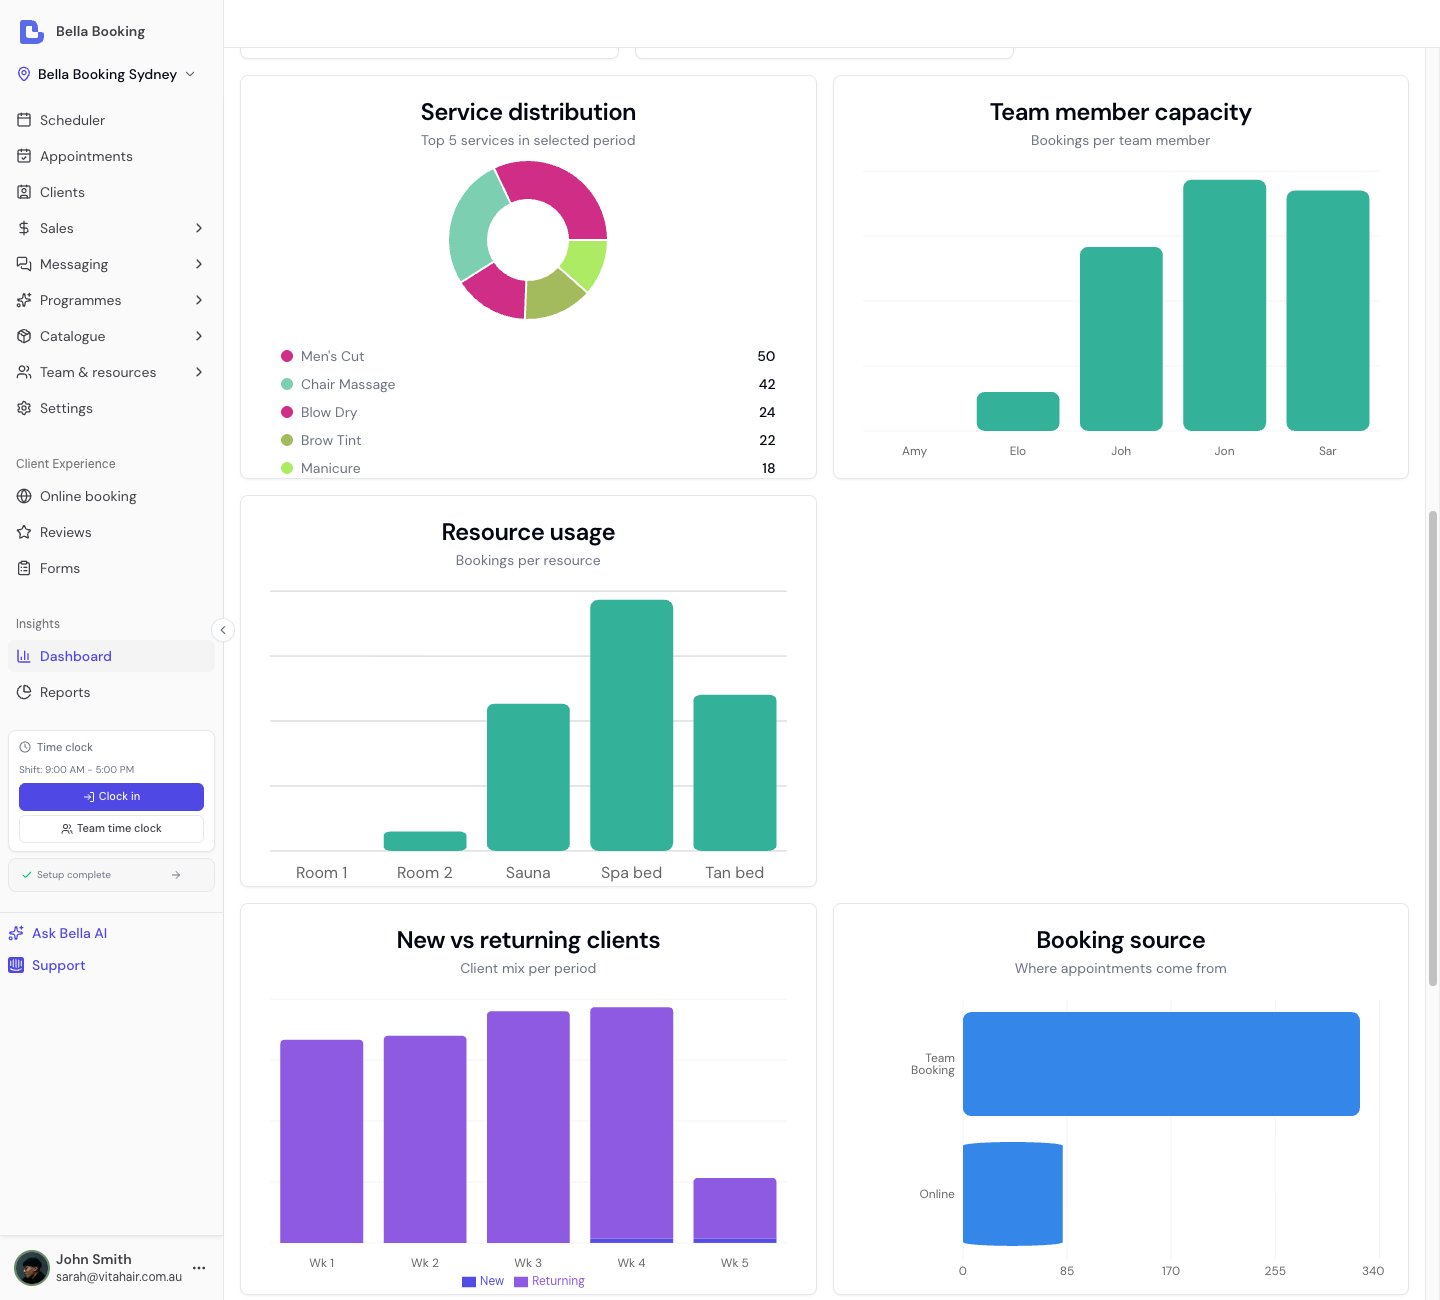Expand the Programmes submenu chevron
The width and height of the screenshot is (1440, 1300).
click(x=199, y=300)
